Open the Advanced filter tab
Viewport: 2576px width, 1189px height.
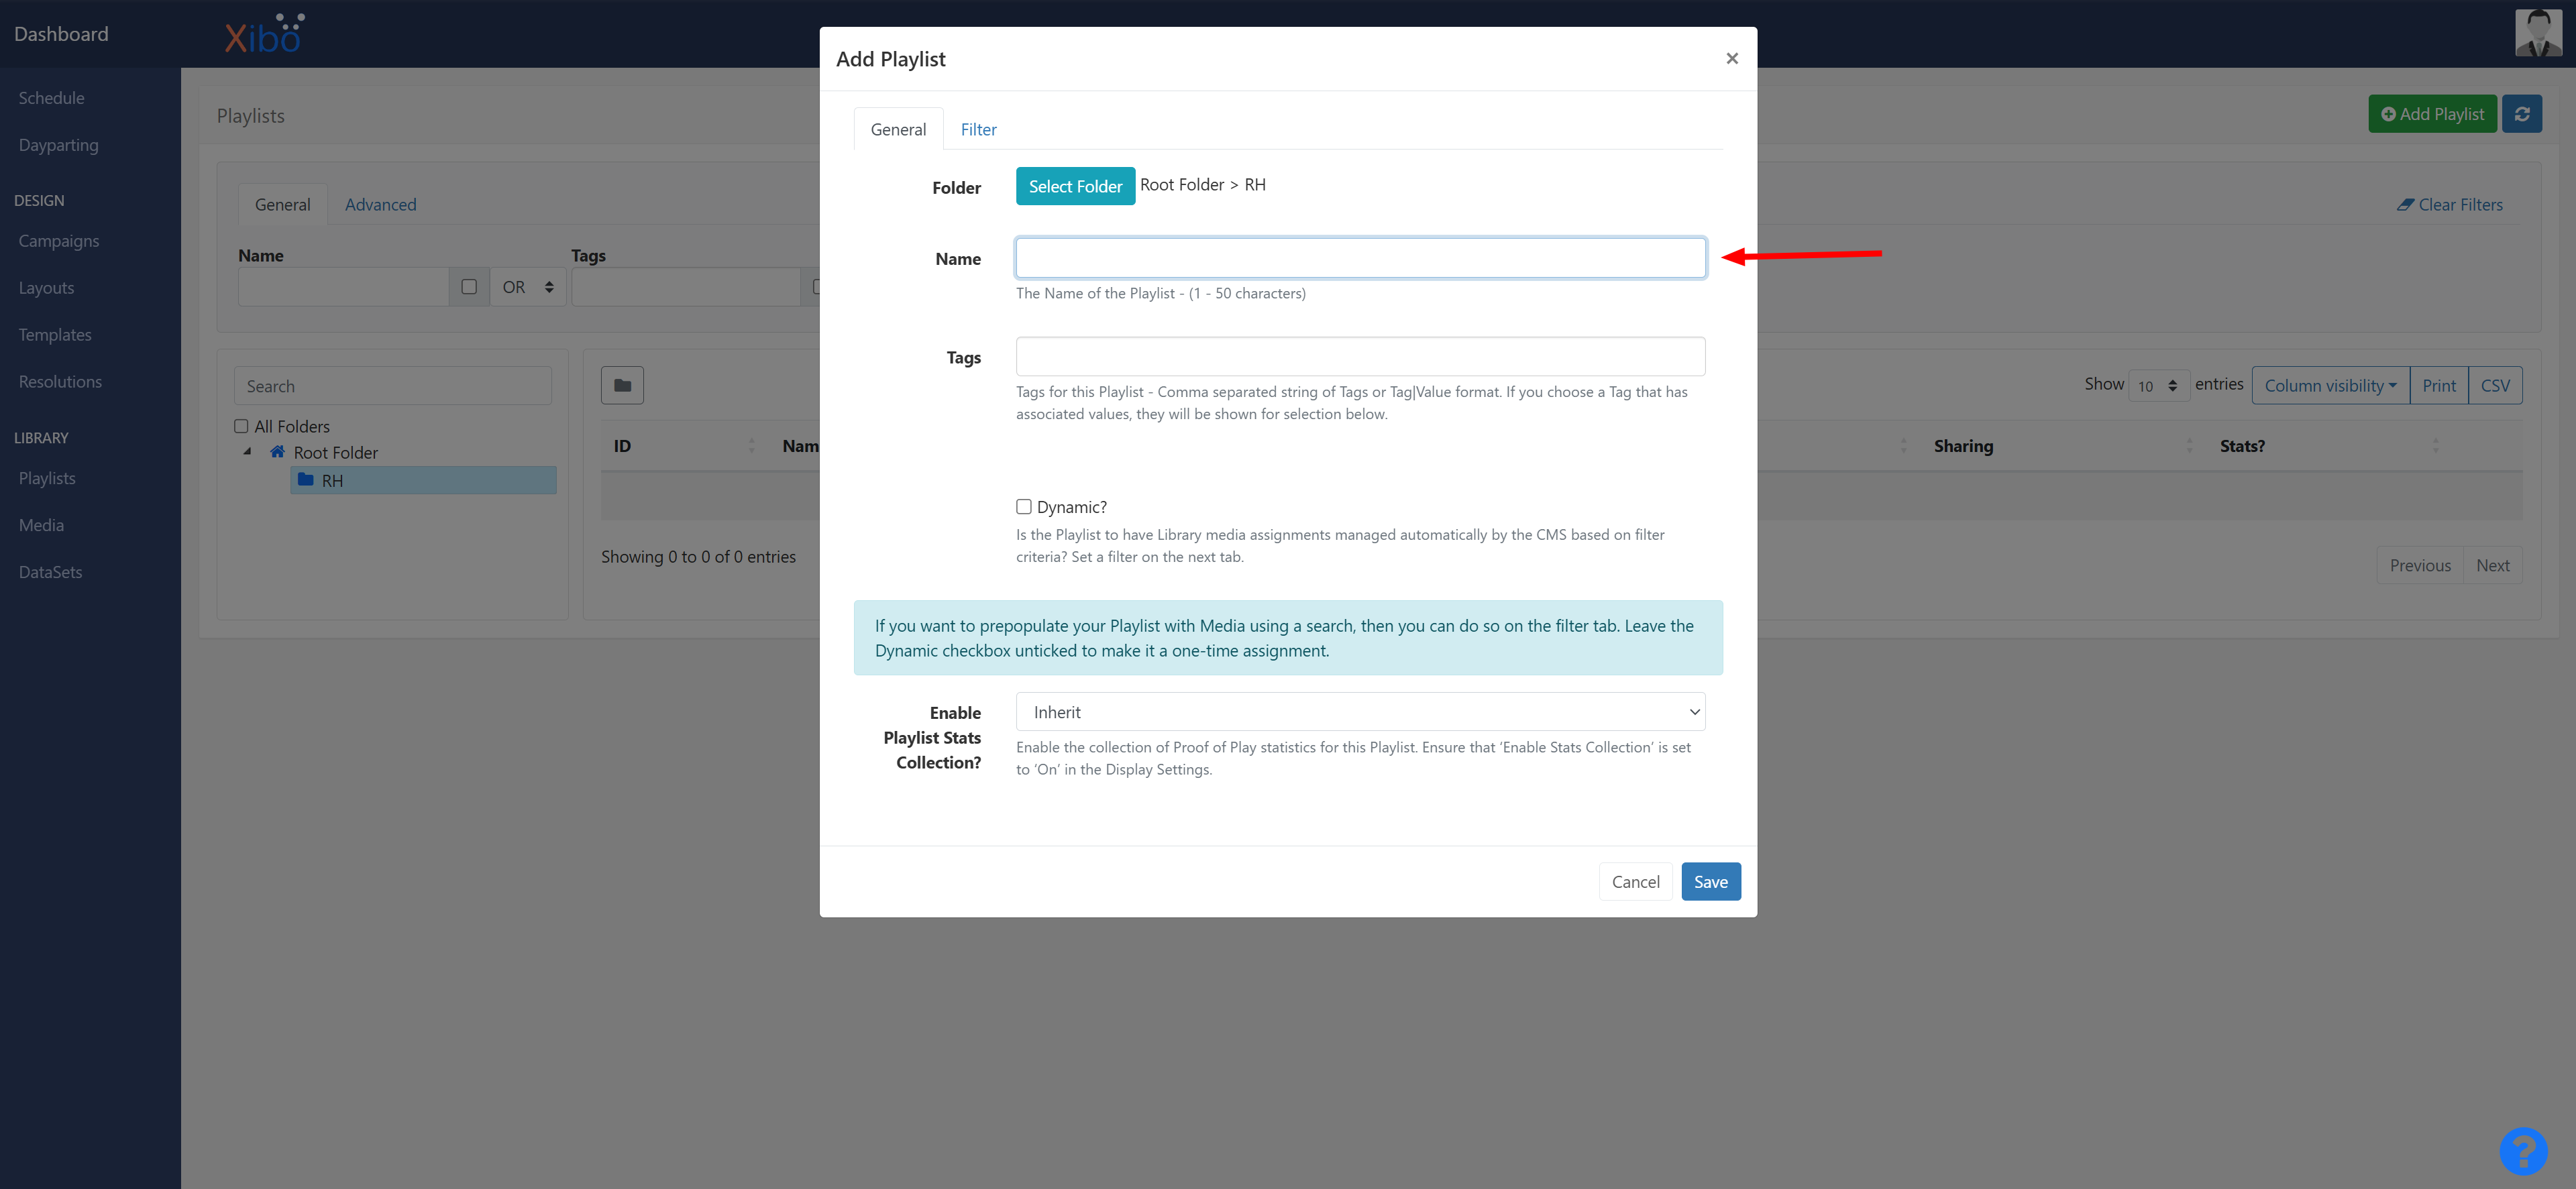point(380,204)
